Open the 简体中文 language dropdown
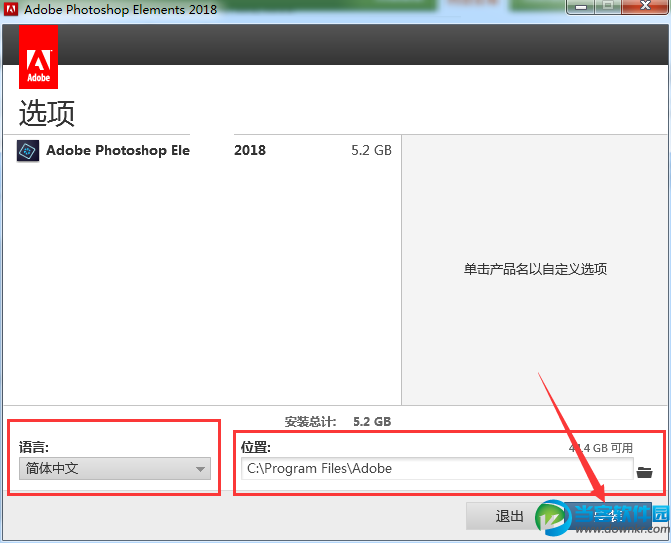 coord(115,469)
